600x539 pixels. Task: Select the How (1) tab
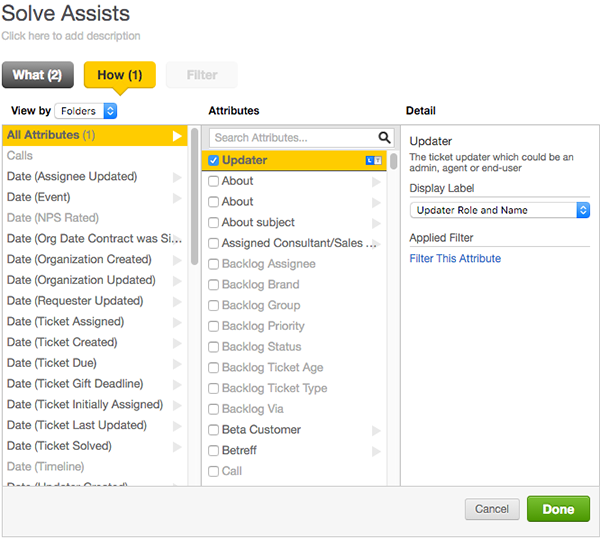[x=119, y=75]
